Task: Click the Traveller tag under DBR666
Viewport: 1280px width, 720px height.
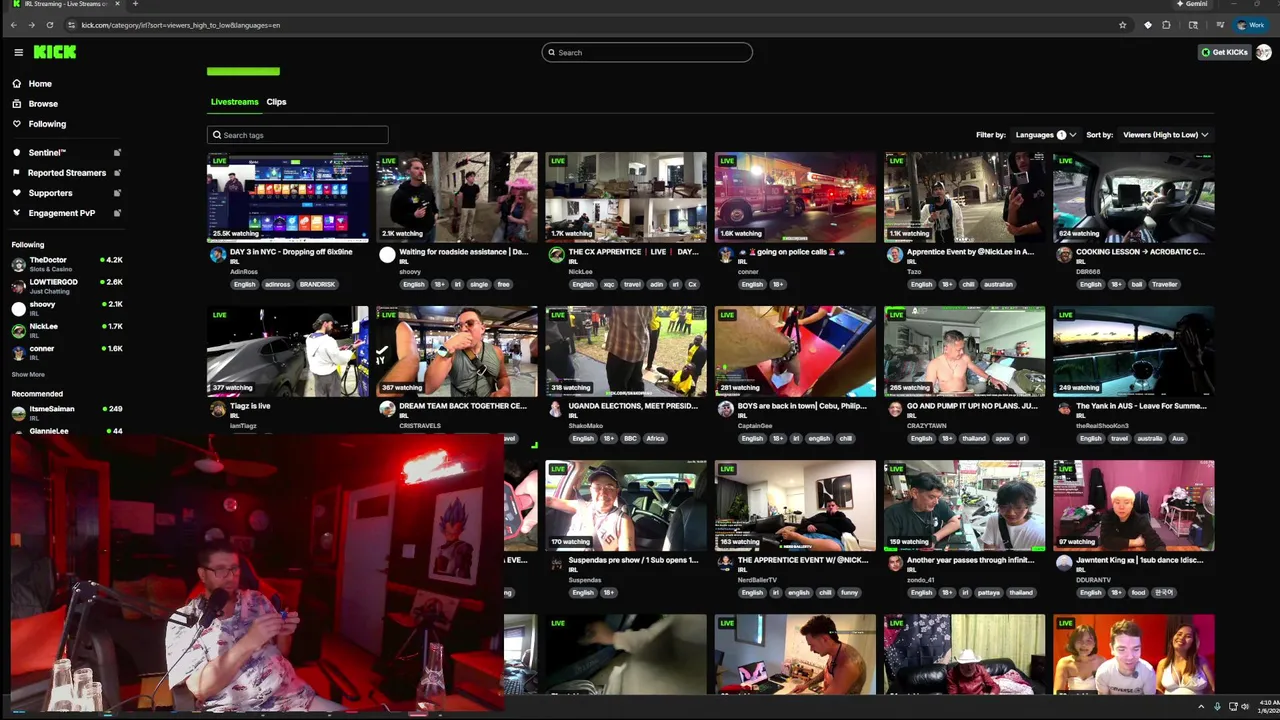Action: pos(1164,284)
